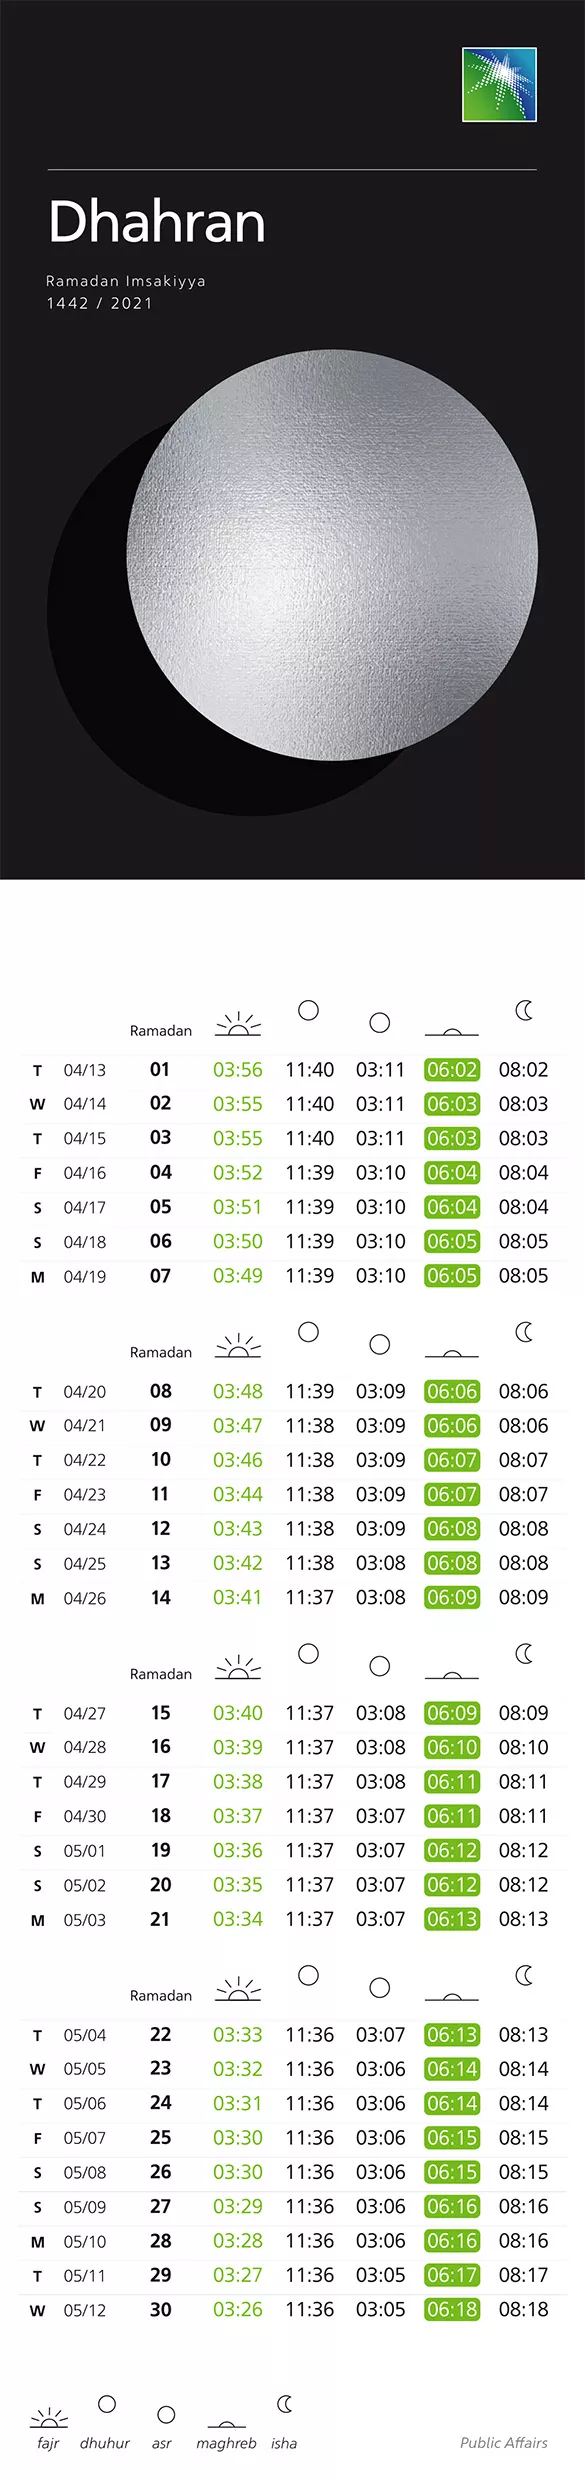Click the fajr sunrise icon in the legend
The width and height of the screenshot is (585, 2481).
[49, 2418]
